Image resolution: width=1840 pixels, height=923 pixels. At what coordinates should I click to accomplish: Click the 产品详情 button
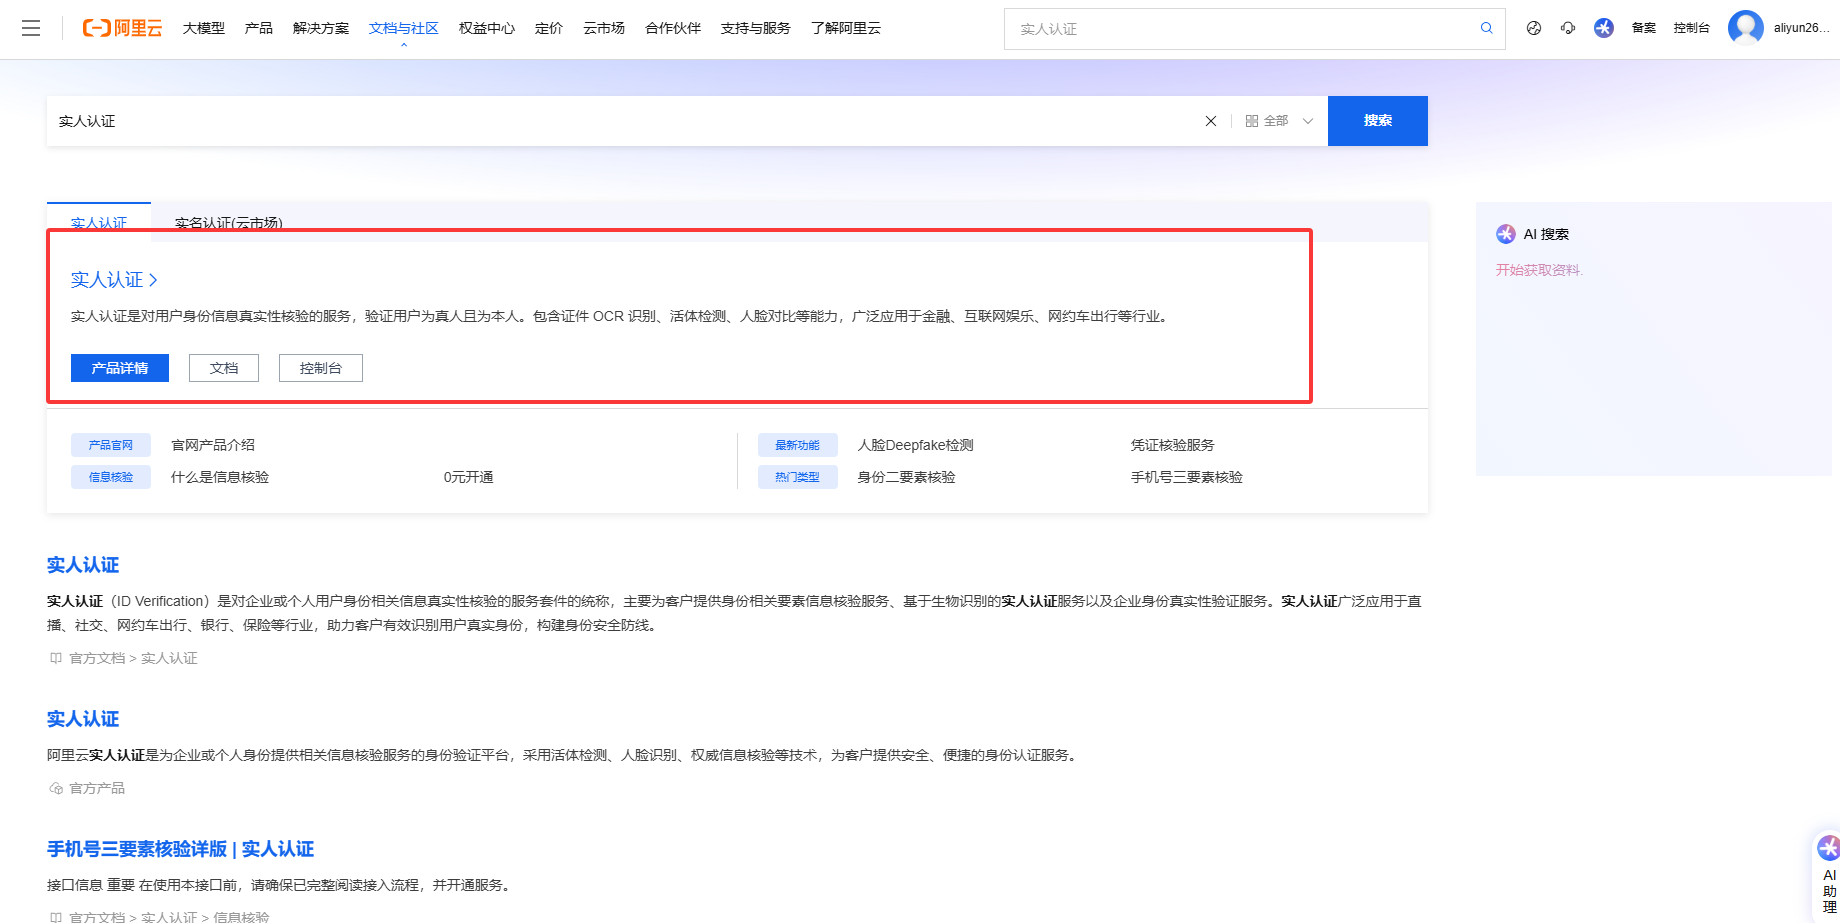[120, 368]
